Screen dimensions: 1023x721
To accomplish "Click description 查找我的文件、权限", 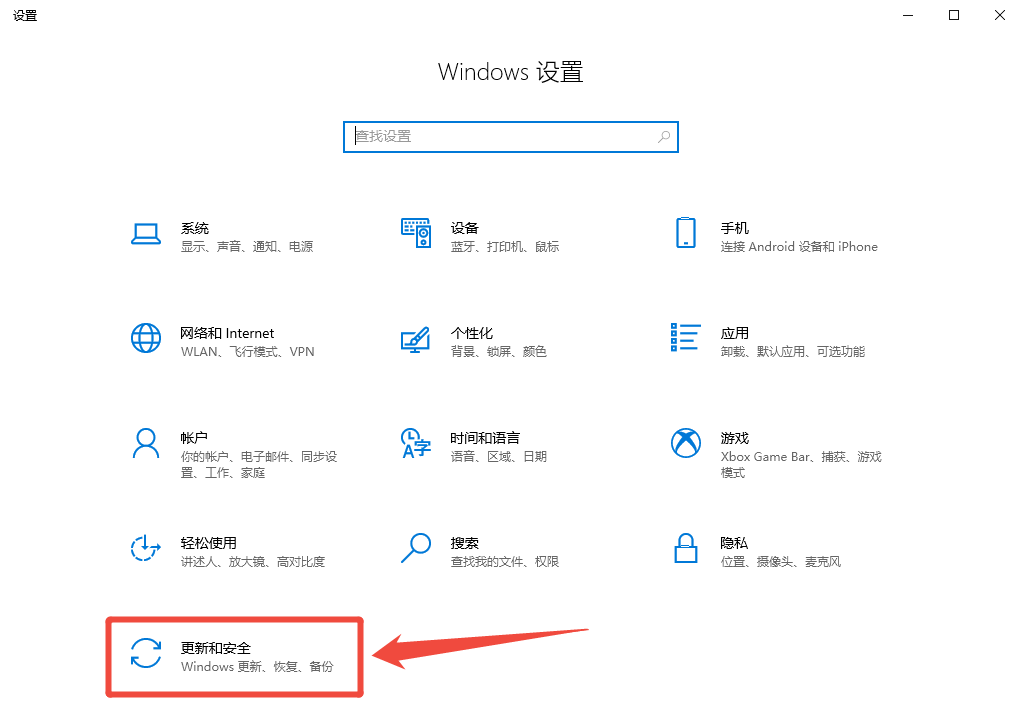I will click(505, 562).
